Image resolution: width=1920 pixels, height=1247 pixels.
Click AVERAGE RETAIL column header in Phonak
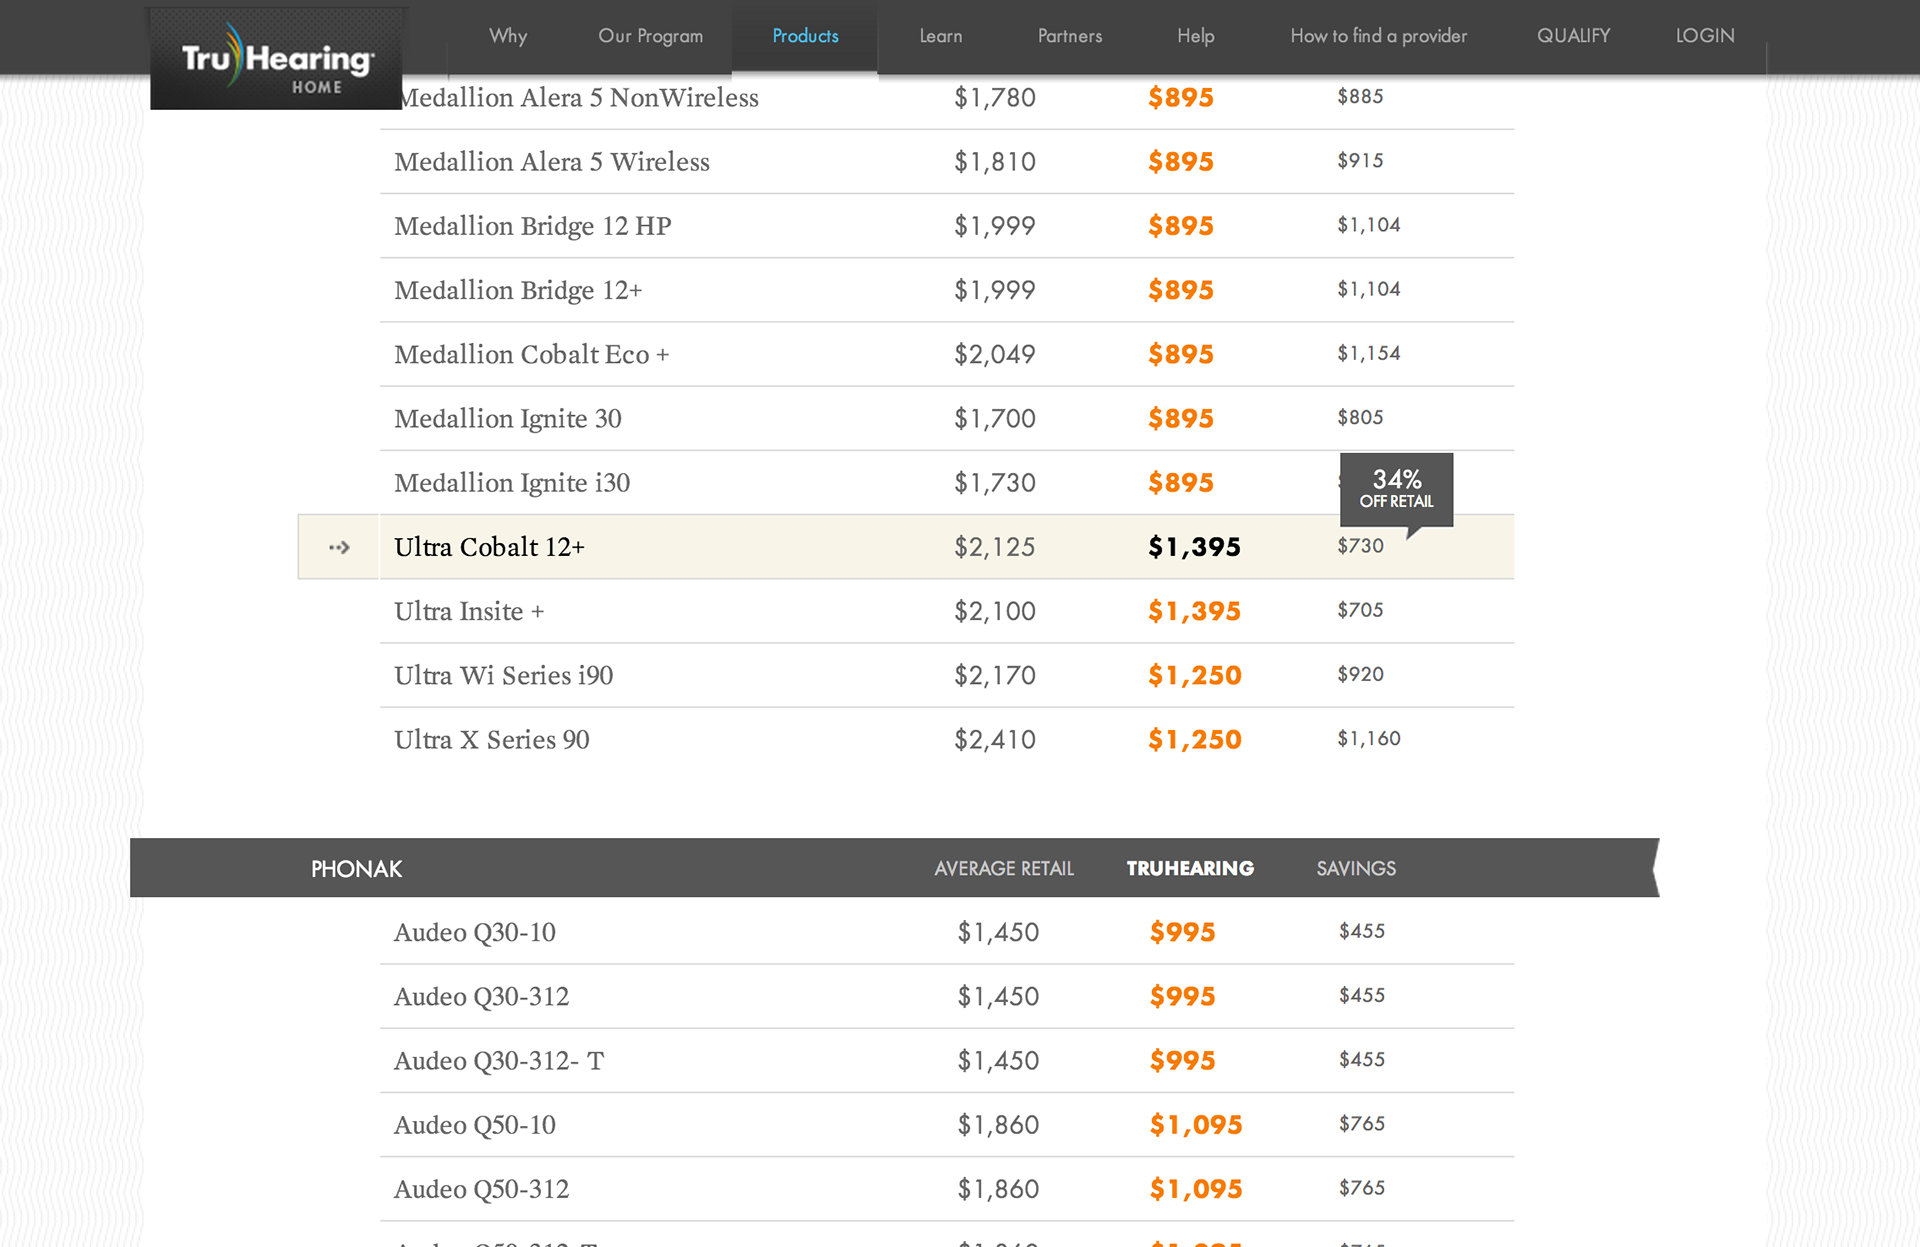(1004, 869)
